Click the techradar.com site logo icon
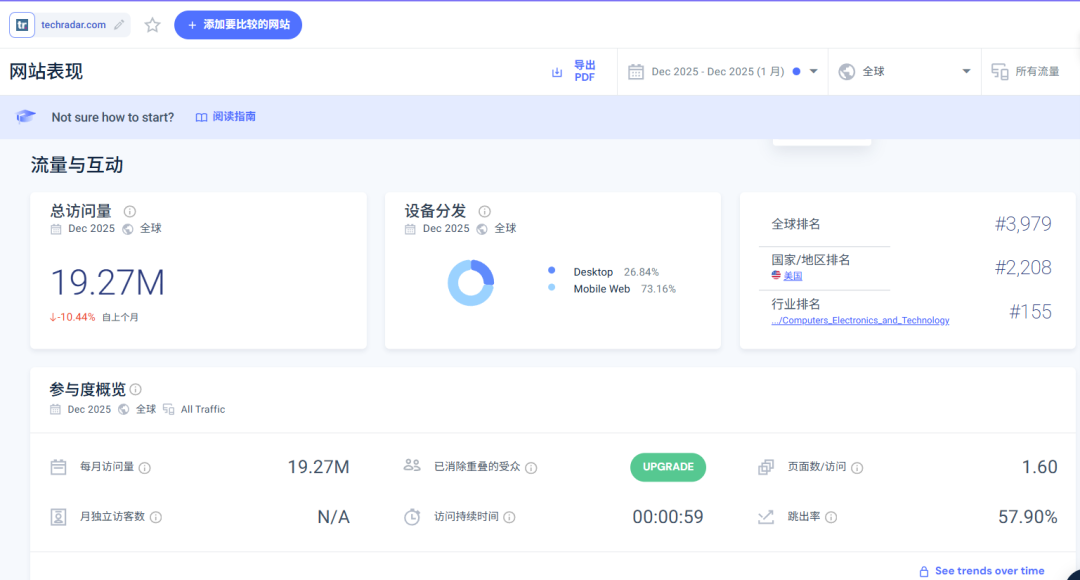 (x=21, y=24)
